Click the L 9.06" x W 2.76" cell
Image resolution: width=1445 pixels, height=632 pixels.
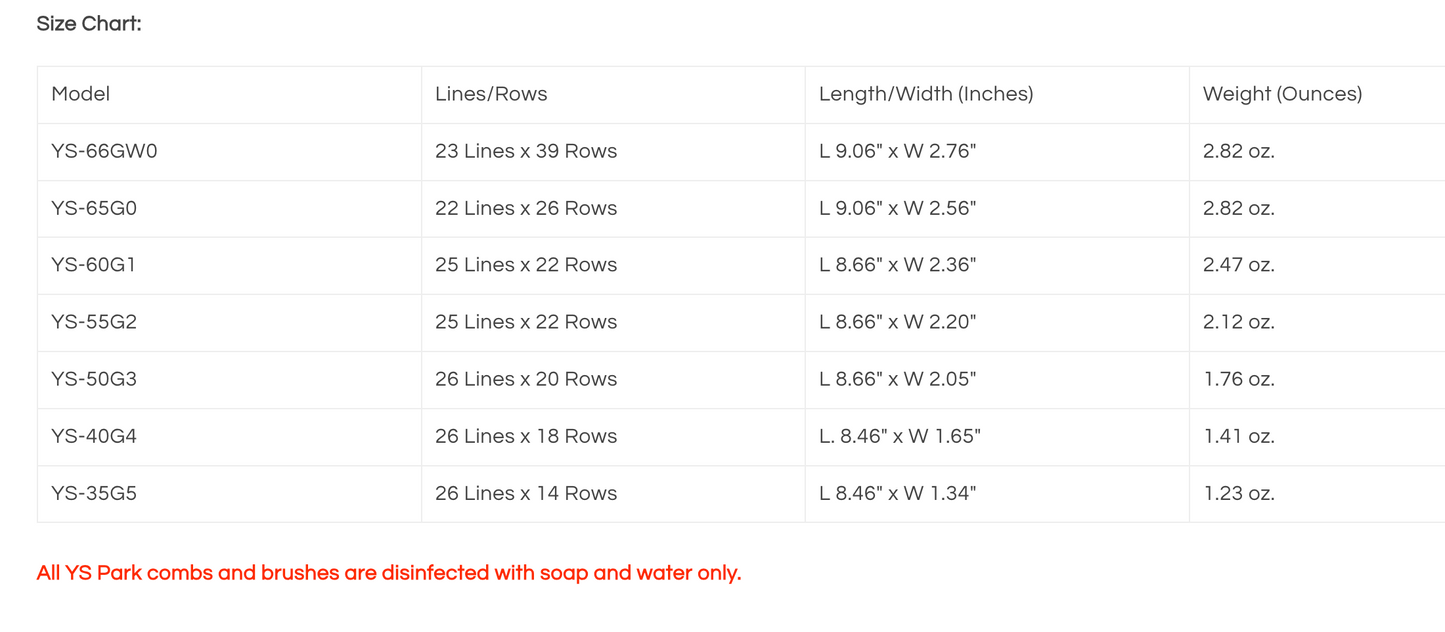pyautogui.click(x=897, y=151)
